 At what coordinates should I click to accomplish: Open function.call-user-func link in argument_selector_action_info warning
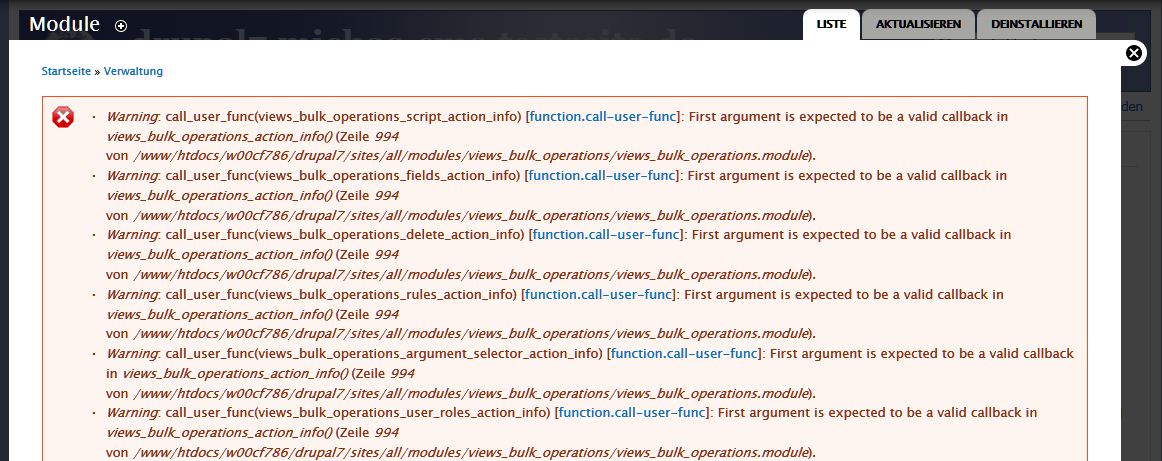click(684, 354)
